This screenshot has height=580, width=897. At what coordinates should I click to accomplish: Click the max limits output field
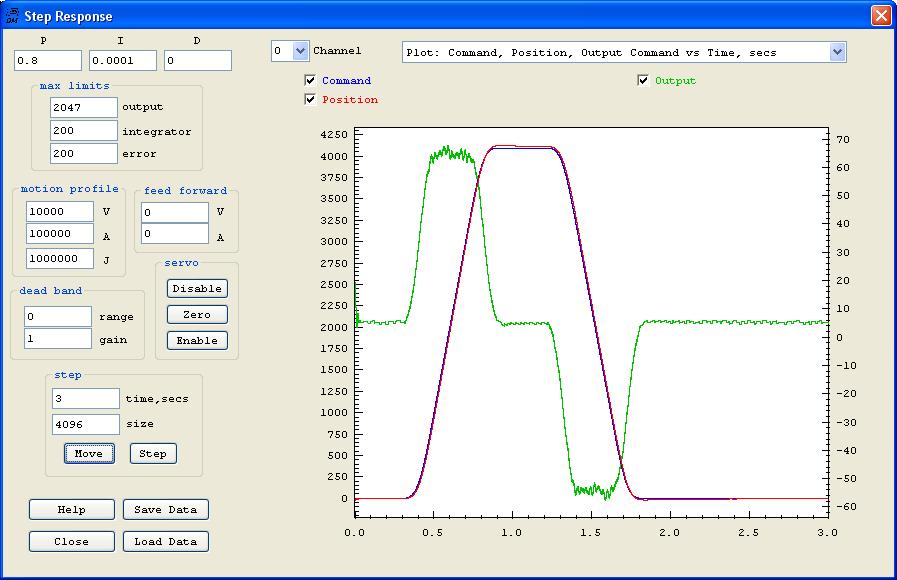[83, 107]
